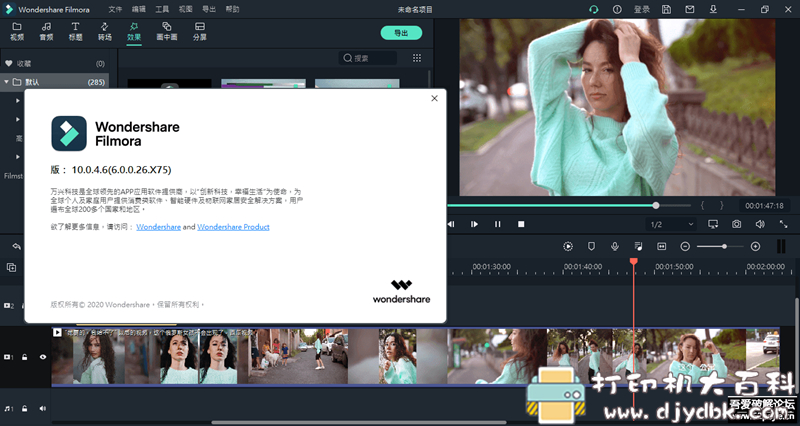Open the preview display settings monitor icon
Viewport: 800px width, 426px height.
713,224
